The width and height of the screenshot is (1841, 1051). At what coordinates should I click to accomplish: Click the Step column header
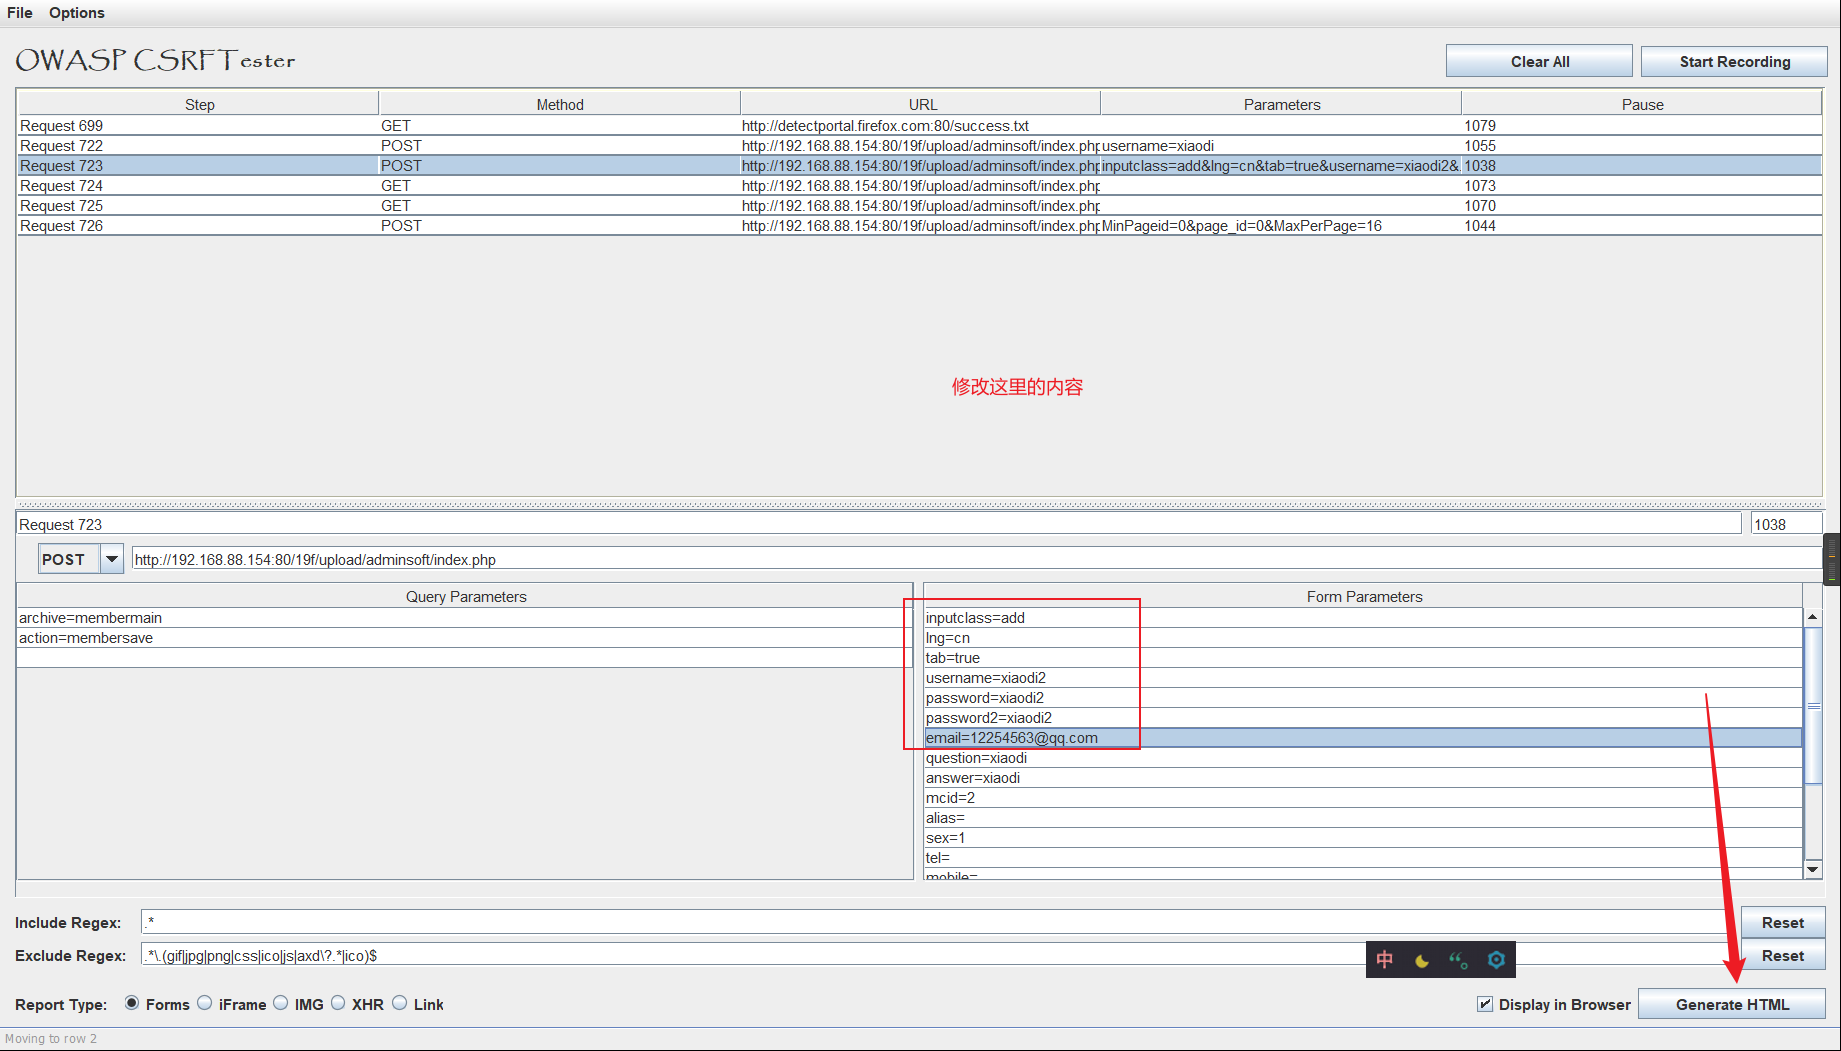(199, 104)
